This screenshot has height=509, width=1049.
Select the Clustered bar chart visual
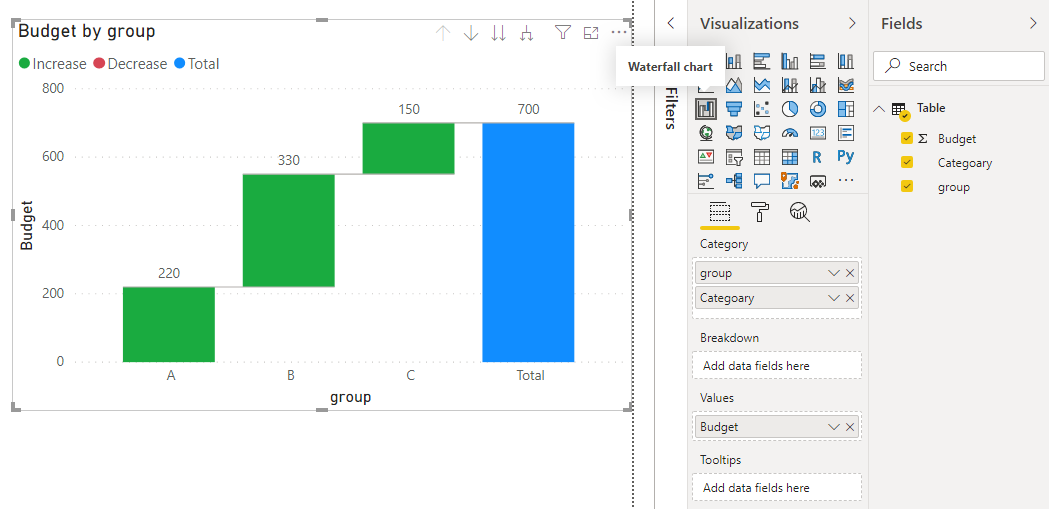pos(762,62)
